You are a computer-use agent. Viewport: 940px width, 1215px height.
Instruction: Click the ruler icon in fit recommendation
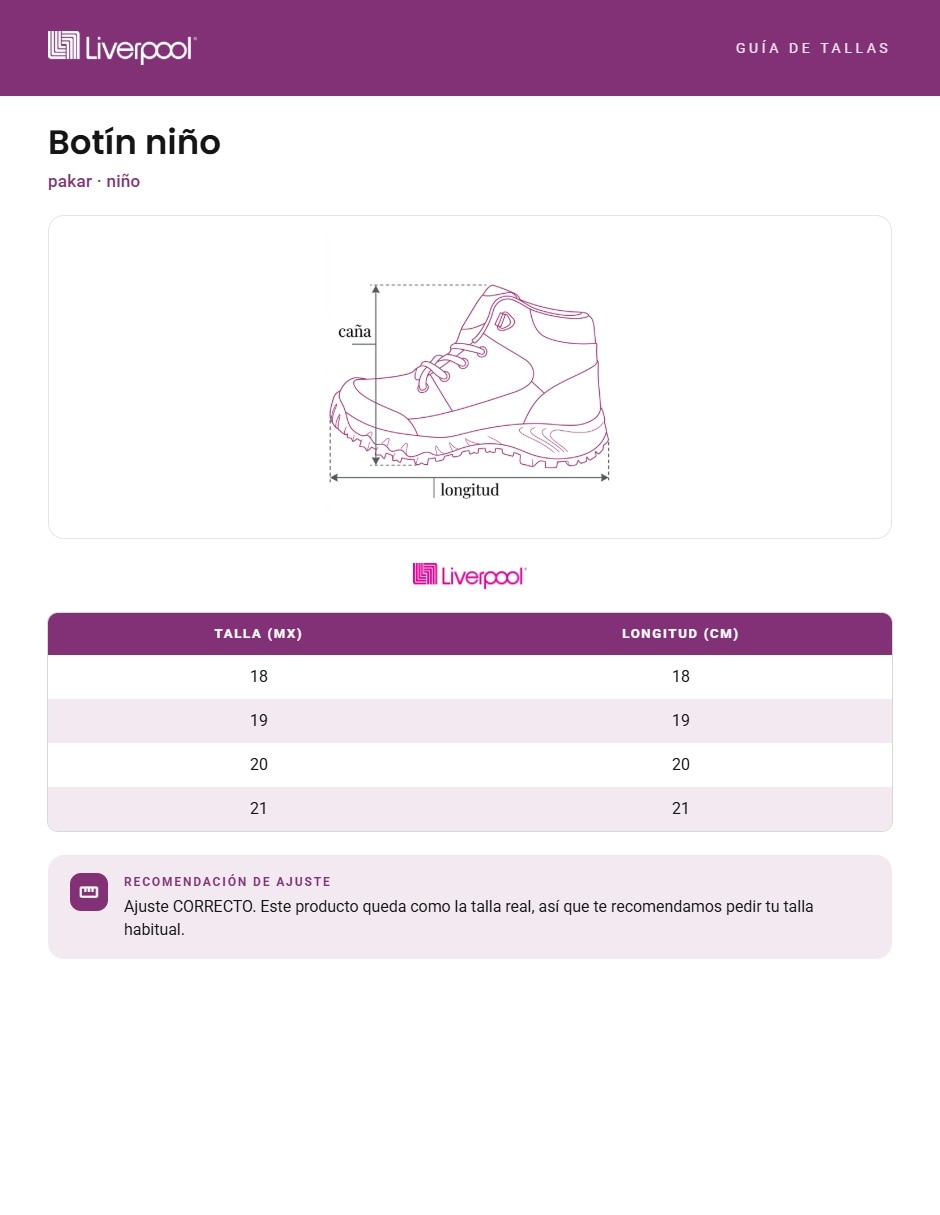89,892
